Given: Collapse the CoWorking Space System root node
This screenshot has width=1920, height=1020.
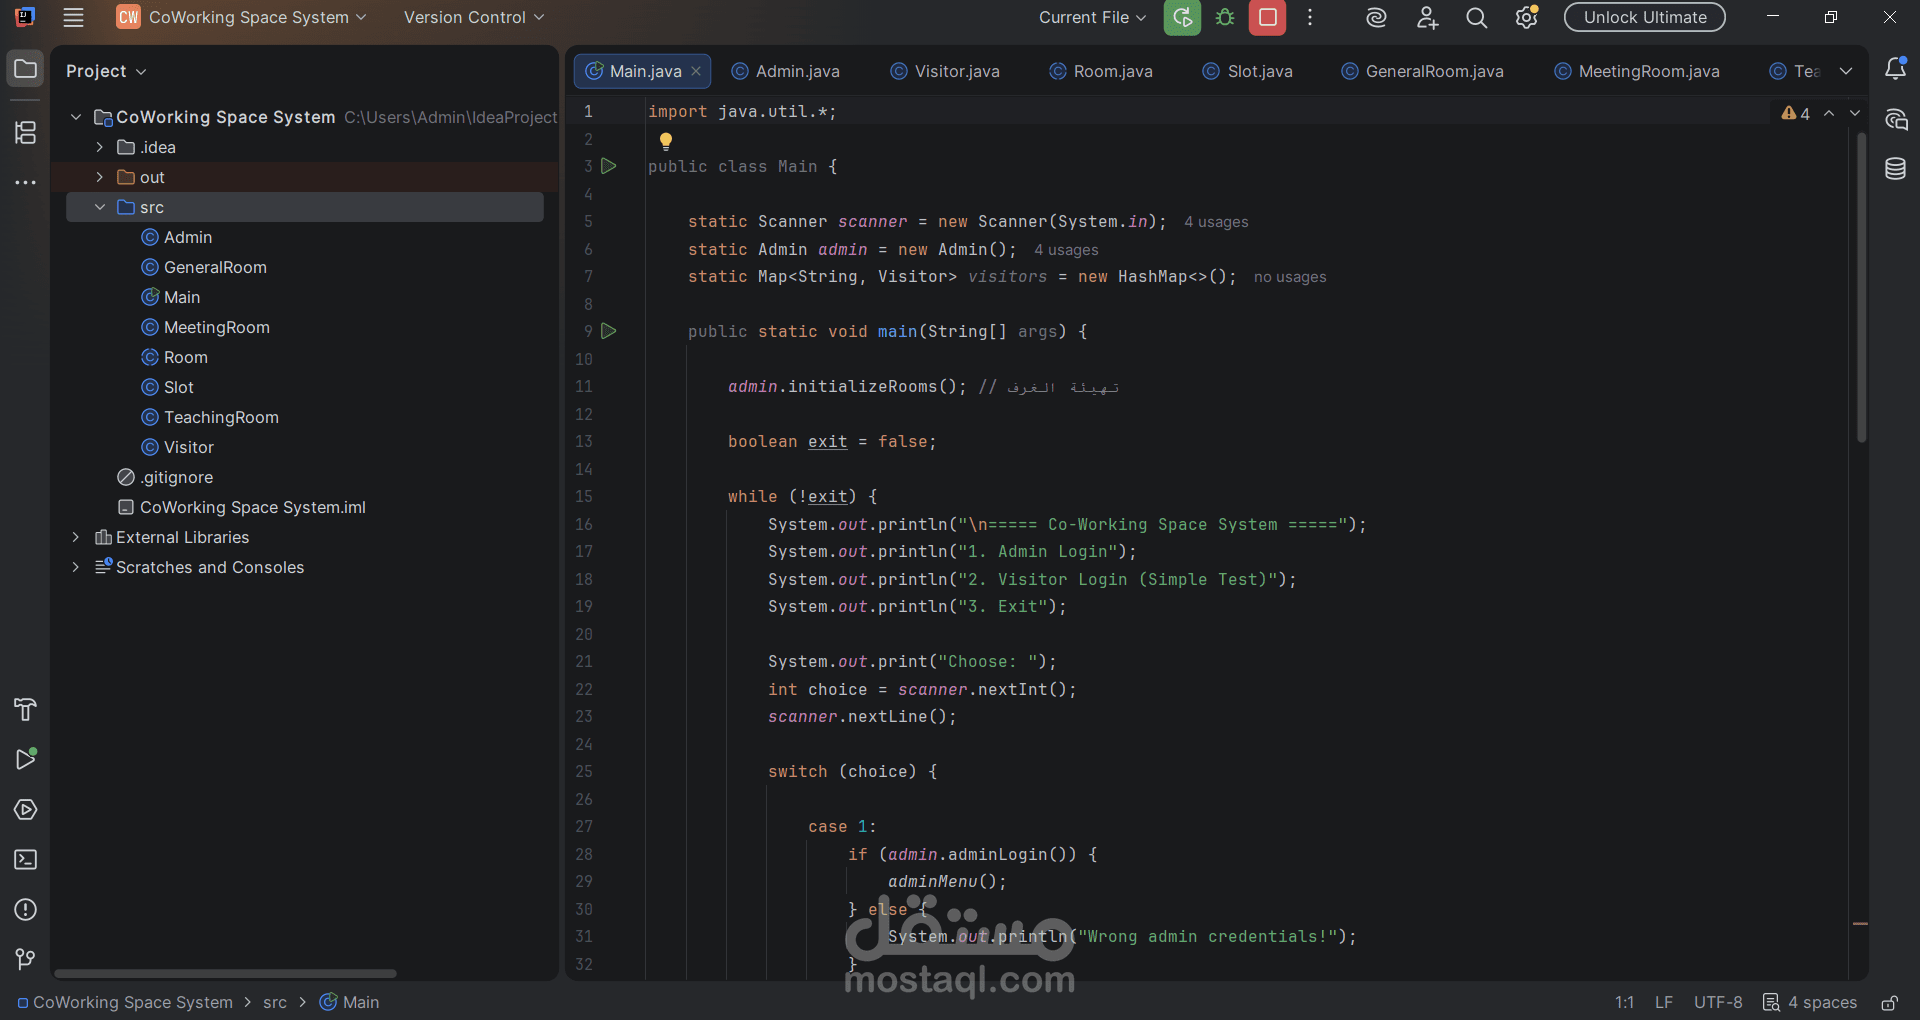Looking at the screenshot, I should (75, 117).
